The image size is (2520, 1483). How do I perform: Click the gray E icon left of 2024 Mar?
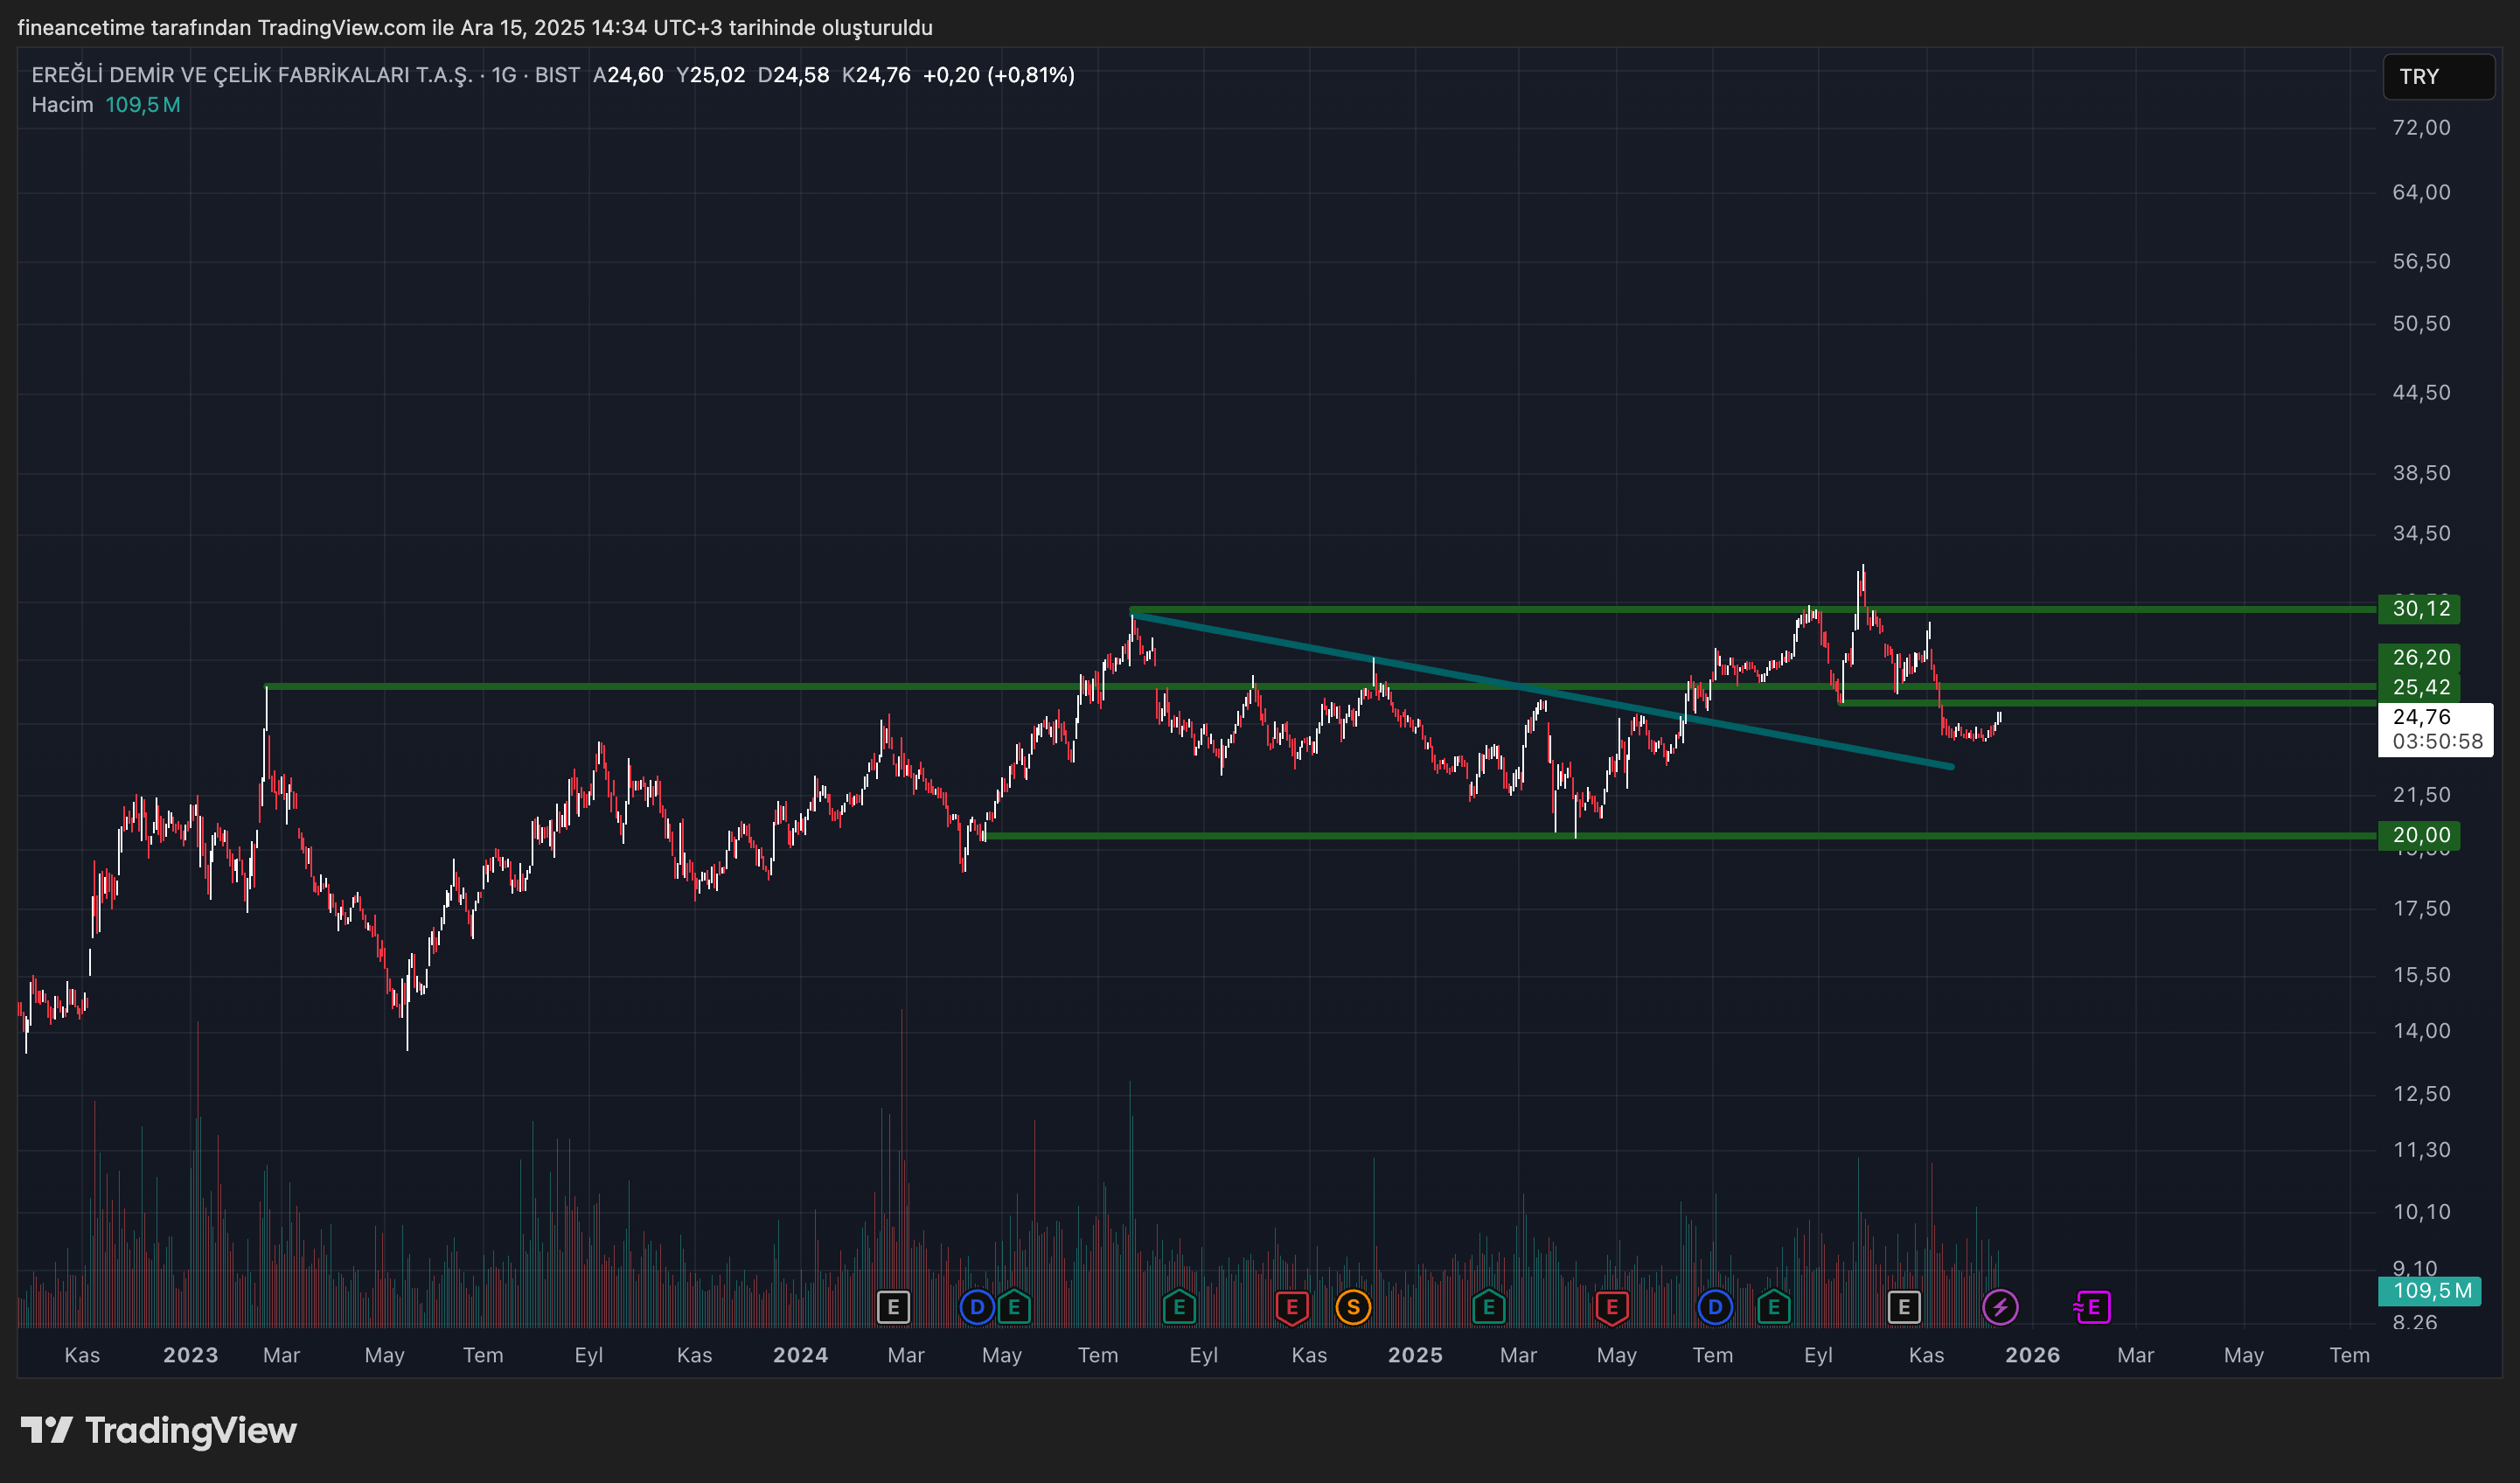coord(893,1307)
